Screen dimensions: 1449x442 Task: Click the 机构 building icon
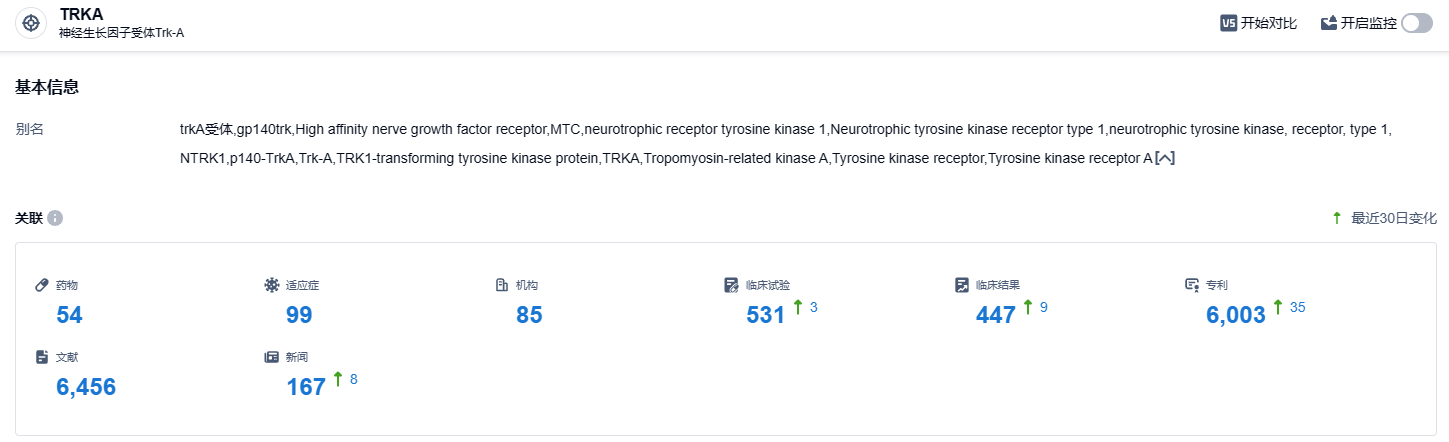click(502, 285)
